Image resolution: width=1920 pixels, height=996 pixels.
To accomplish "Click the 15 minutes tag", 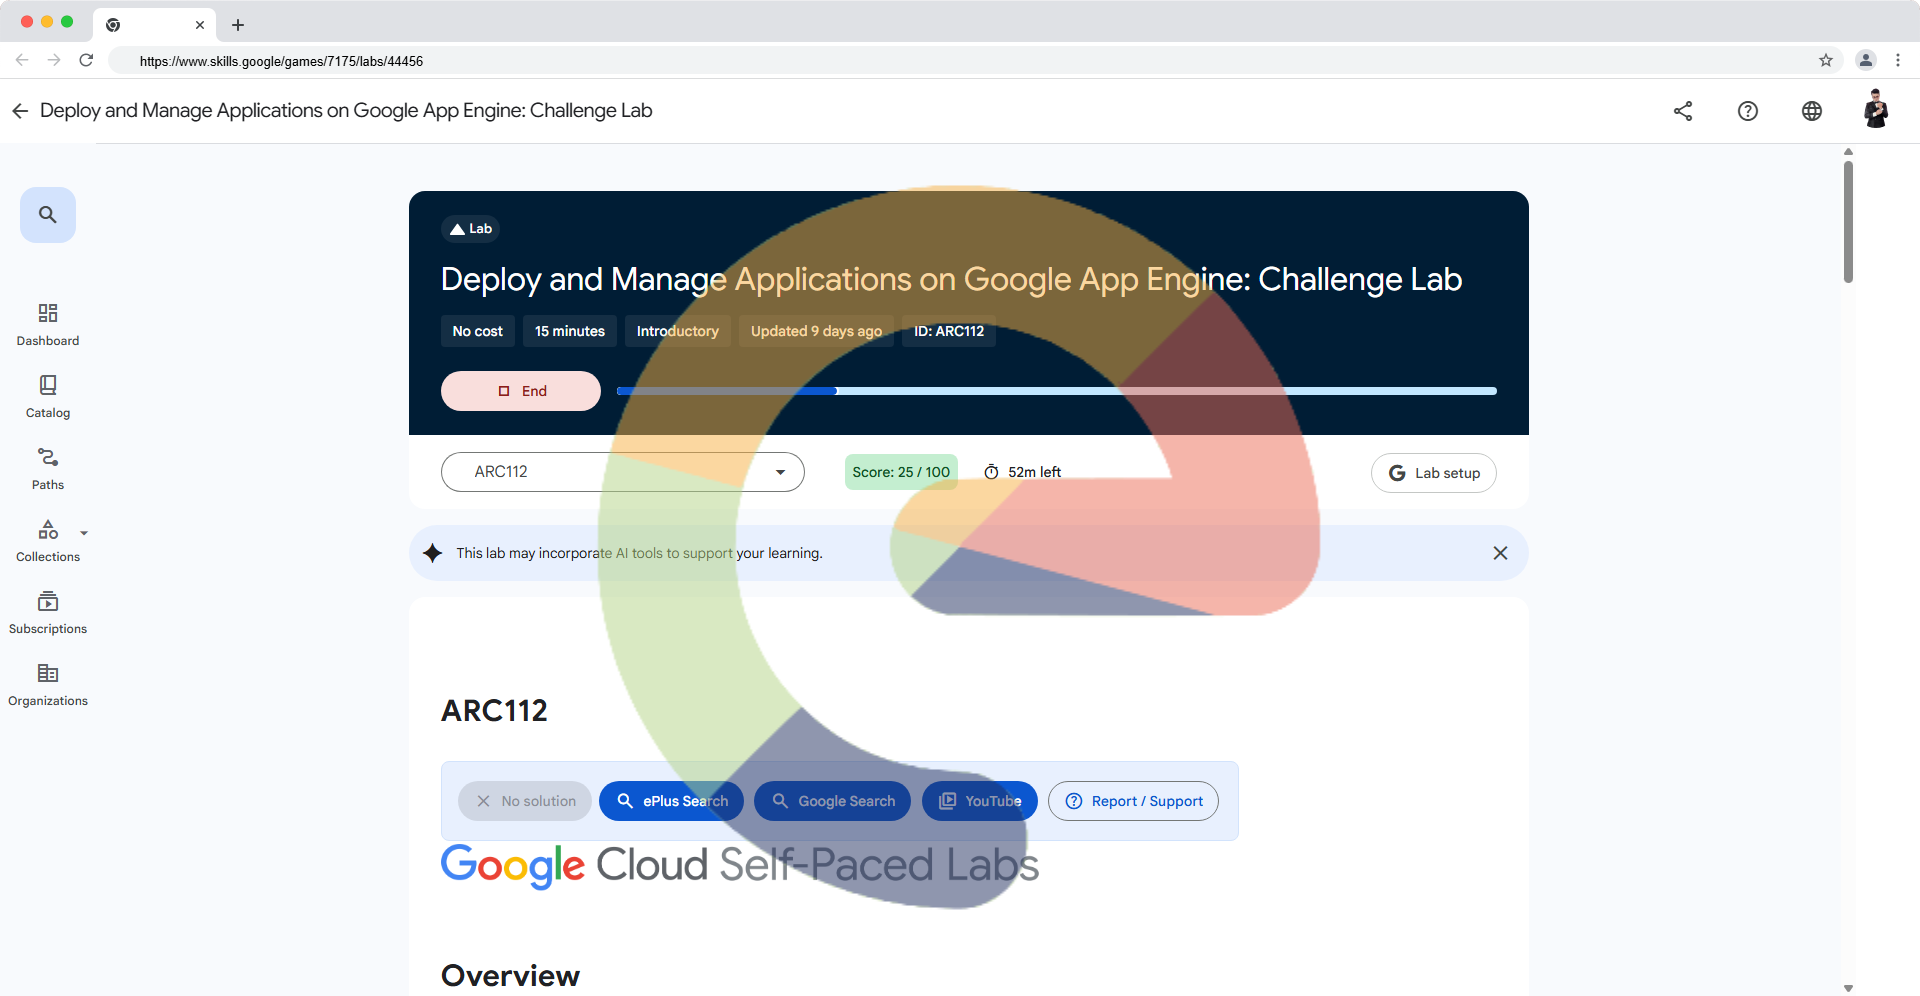I will (570, 331).
